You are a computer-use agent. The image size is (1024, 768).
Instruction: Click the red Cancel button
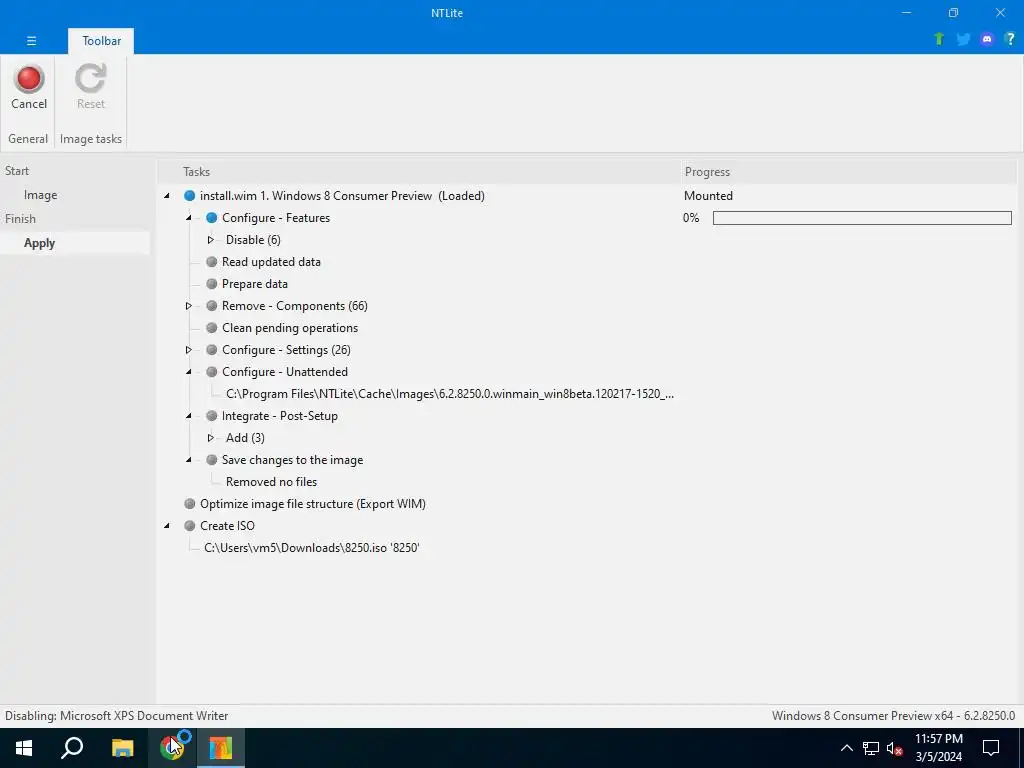click(29, 88)
